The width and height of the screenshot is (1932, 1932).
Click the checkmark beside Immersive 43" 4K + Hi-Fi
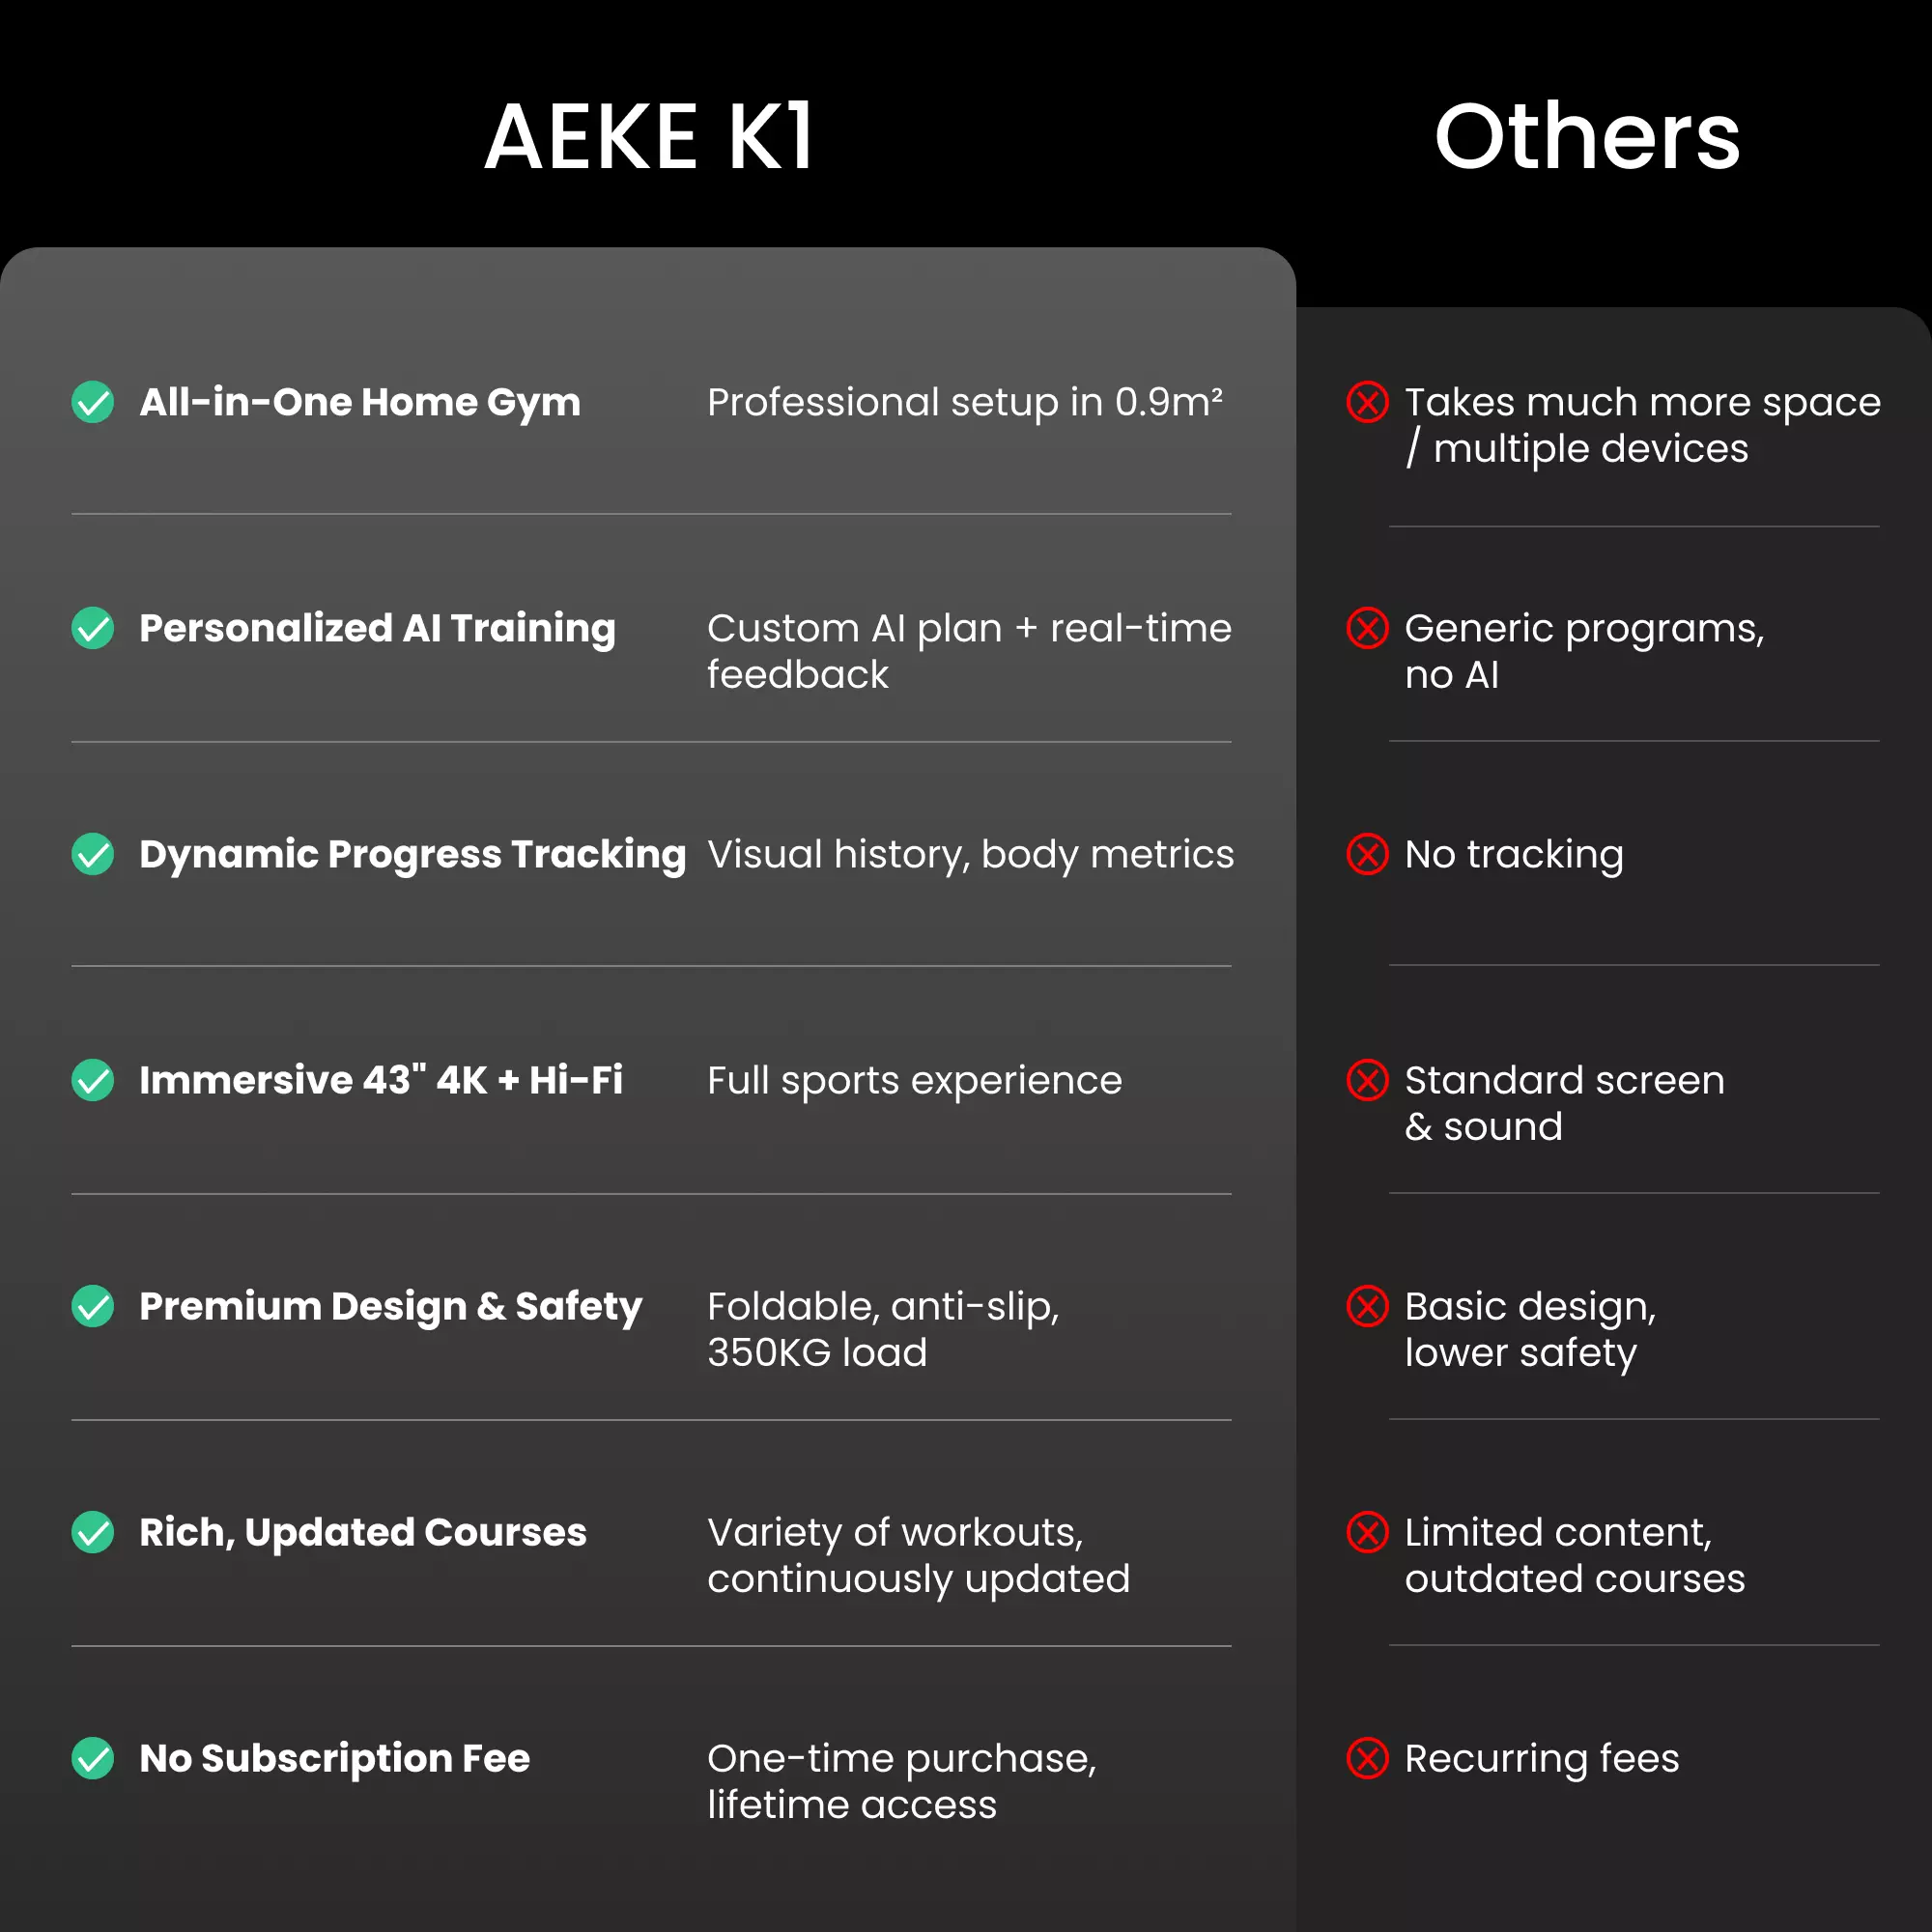[93, 1080]
